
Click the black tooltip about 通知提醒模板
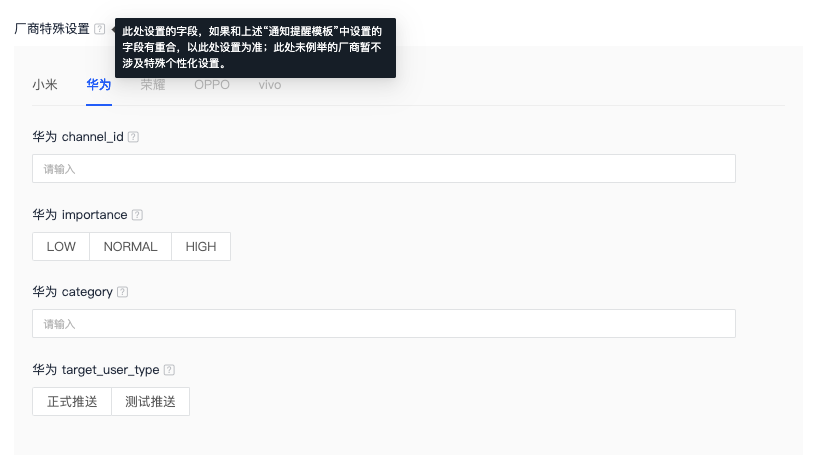(x=255, y=48)
